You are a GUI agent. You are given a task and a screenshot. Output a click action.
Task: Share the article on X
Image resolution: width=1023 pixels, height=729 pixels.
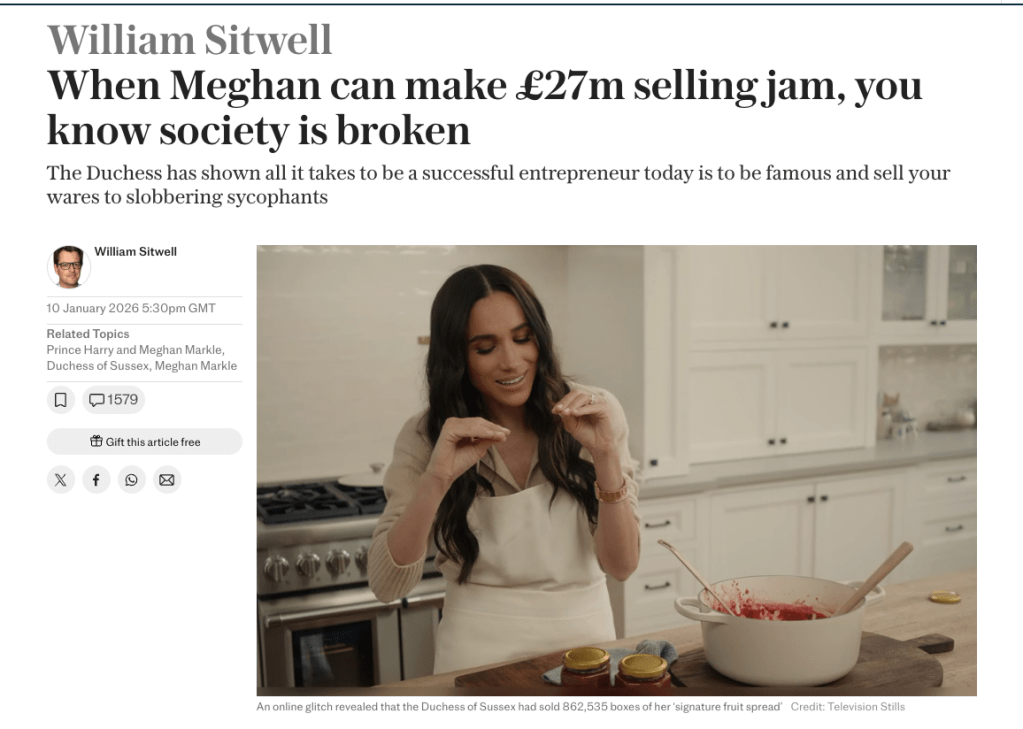pyautogui.click(x=61, y=480)
